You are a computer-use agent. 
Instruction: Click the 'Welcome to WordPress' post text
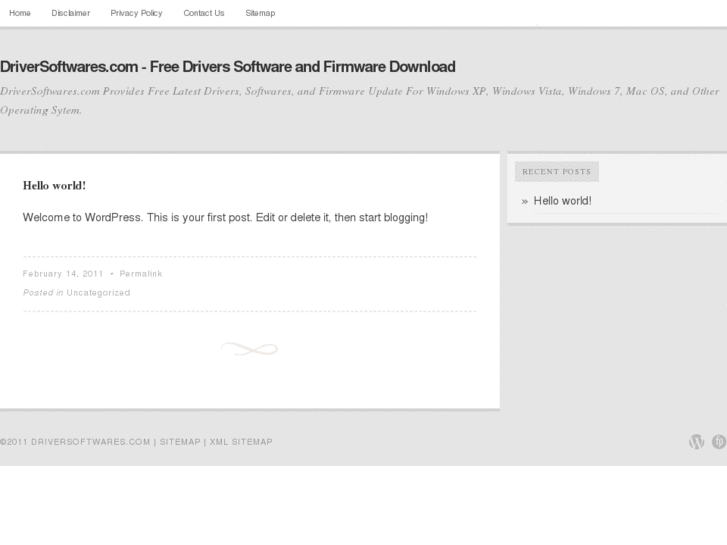pos(225,218)
